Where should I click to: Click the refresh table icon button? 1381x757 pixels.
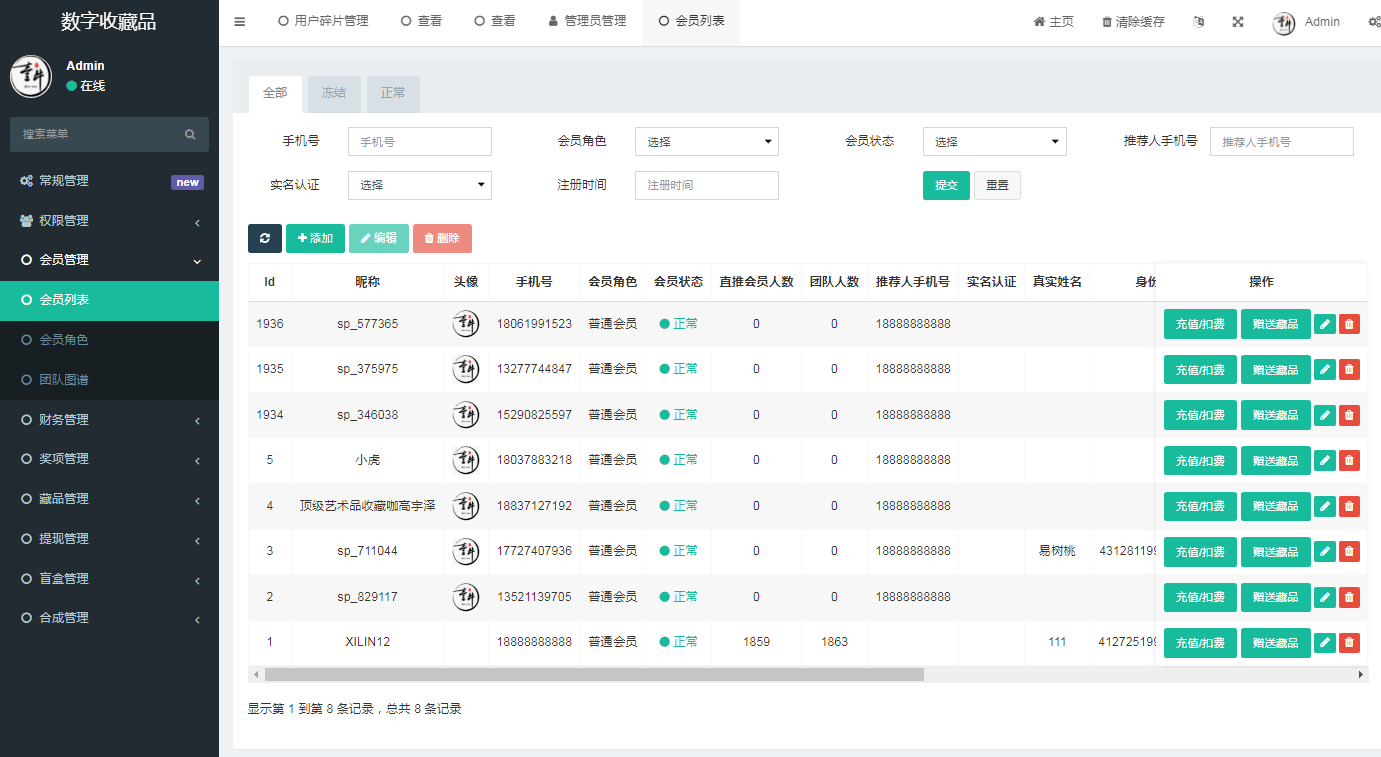(x=265, y=238)
